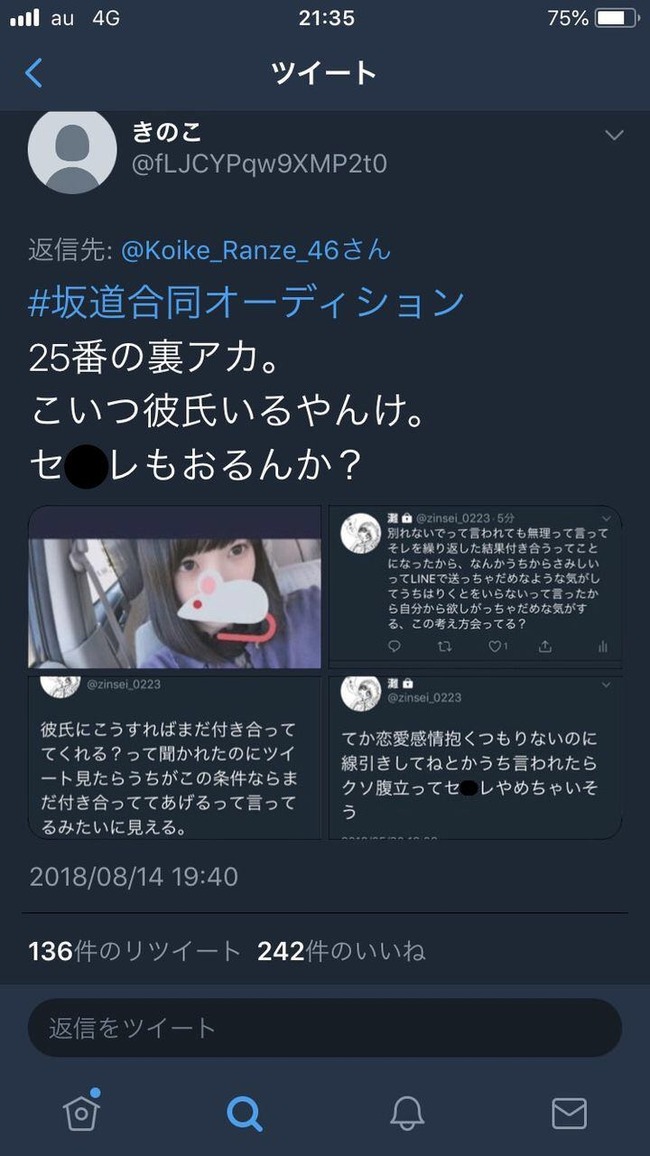Open the Search magnifier tab
The height and width of the screenshot is (1156, 650).
[x=244, y=1113]
